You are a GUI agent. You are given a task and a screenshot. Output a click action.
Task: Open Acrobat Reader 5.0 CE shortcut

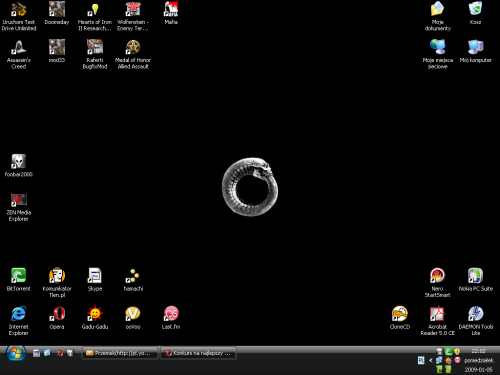click(x=437, y=321)
